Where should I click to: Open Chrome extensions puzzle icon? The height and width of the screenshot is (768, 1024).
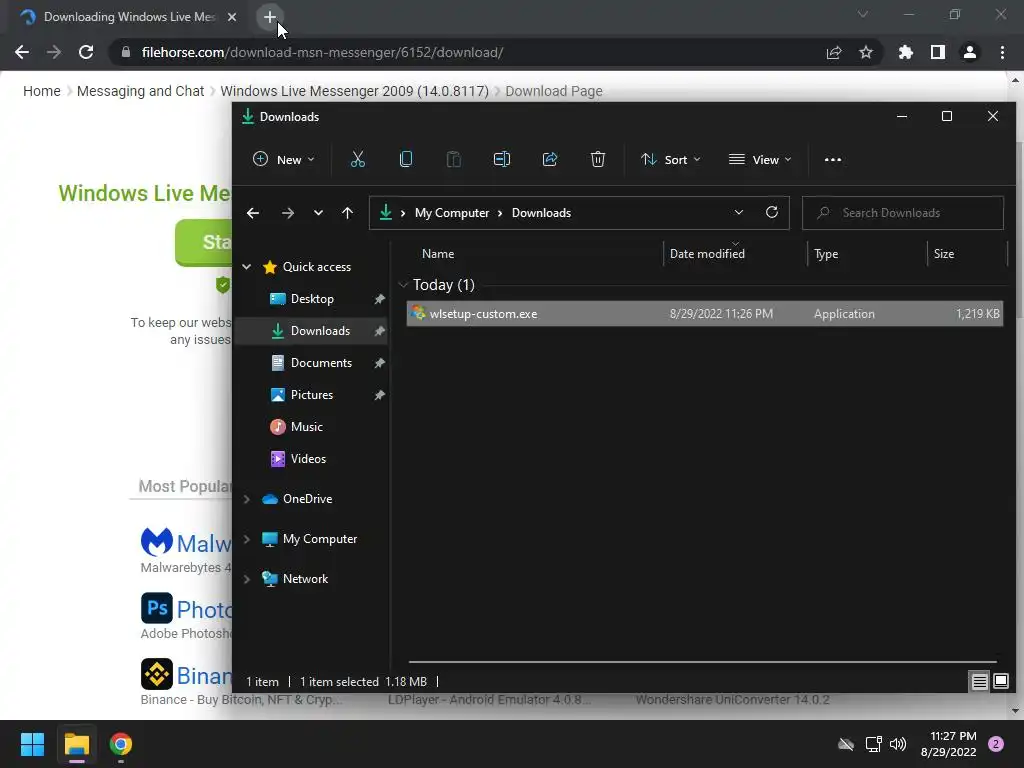coord(906,52)
